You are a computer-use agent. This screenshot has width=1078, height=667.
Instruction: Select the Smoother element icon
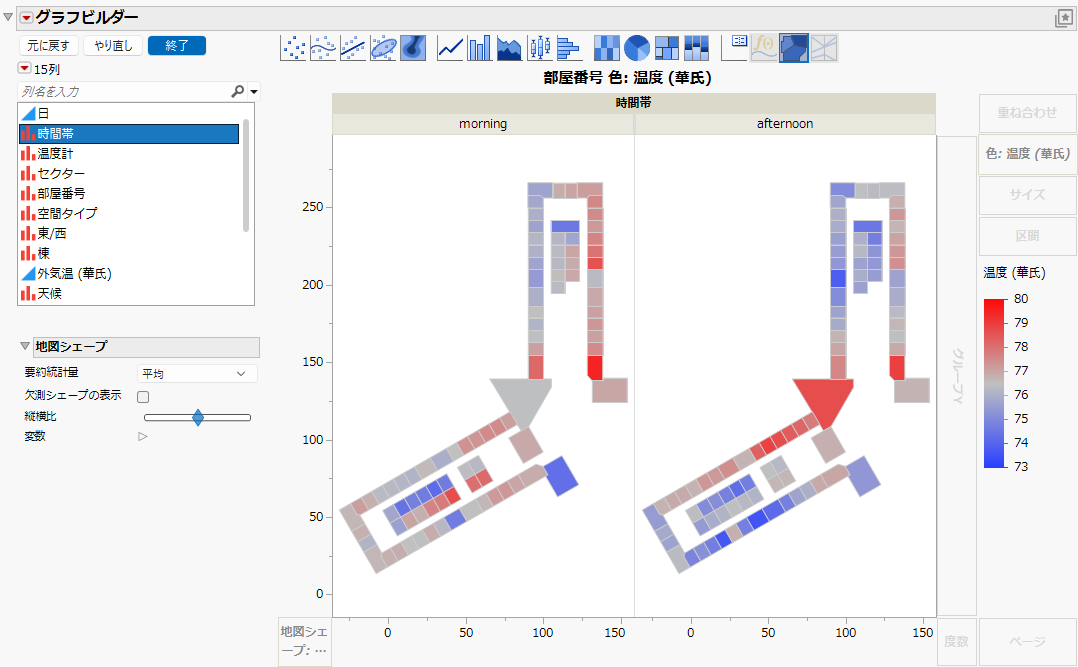[x=323, y=48]
